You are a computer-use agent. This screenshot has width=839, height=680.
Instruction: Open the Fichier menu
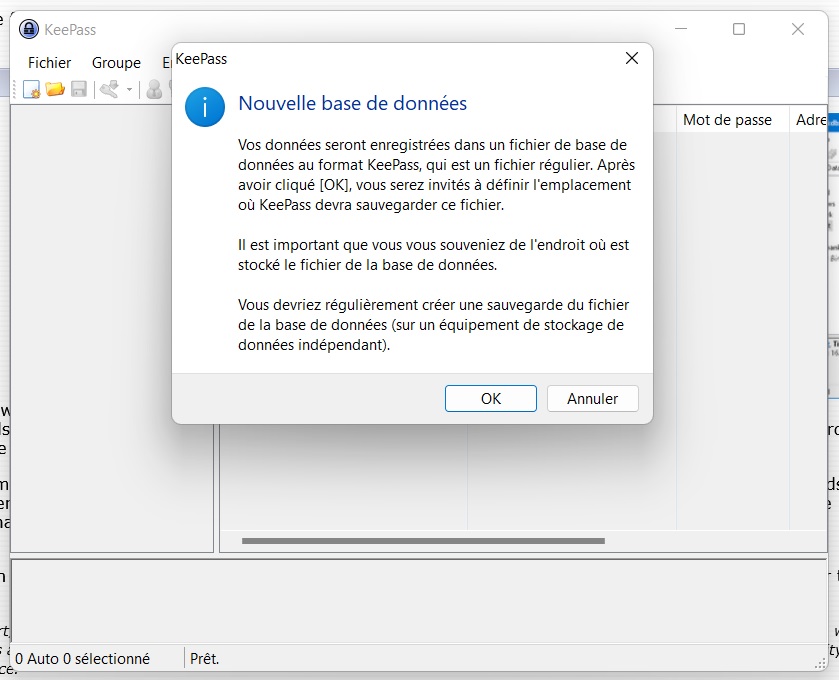(49, 62)
